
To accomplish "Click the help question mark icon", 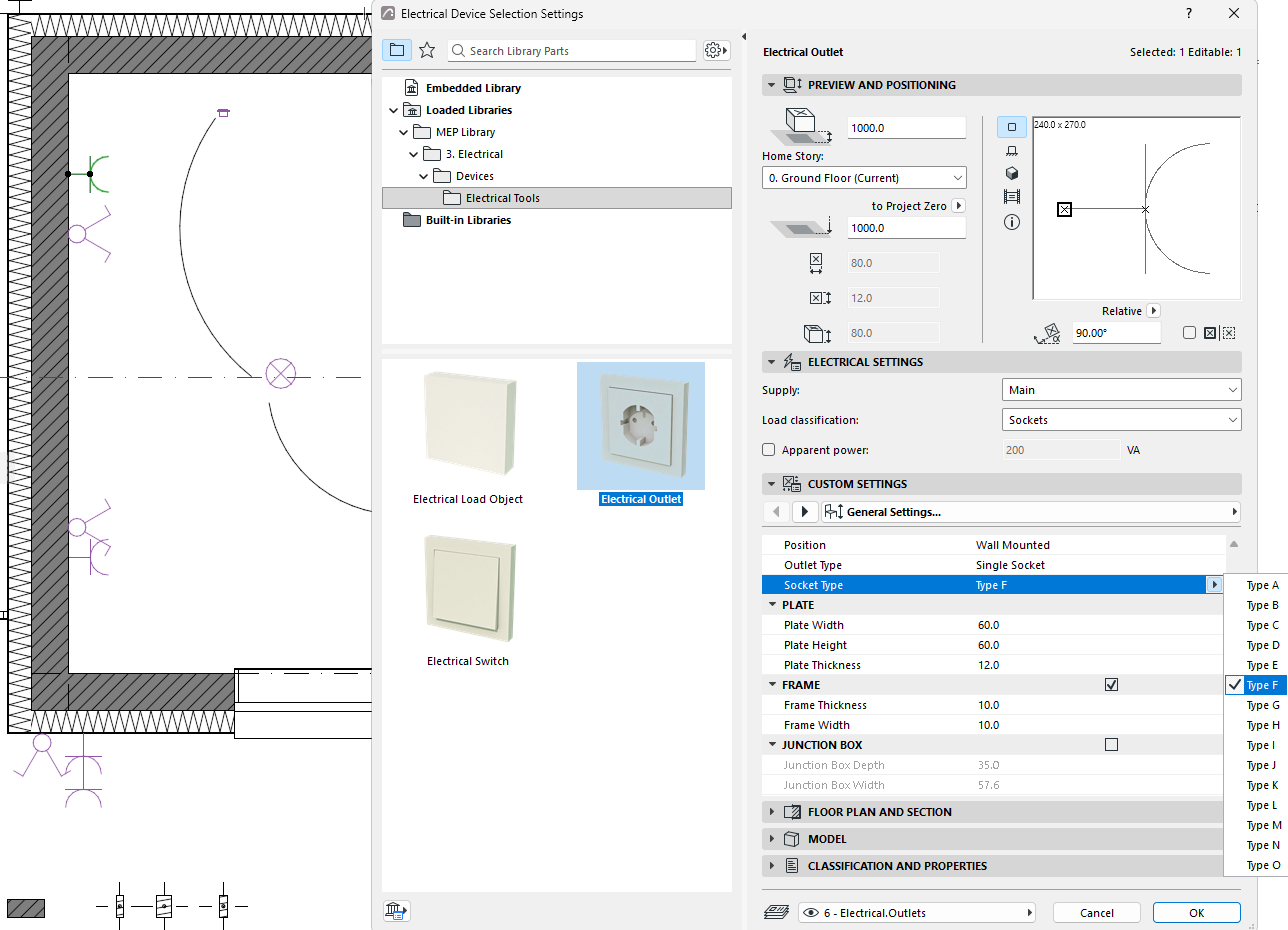I will (x=1189, y=14).
